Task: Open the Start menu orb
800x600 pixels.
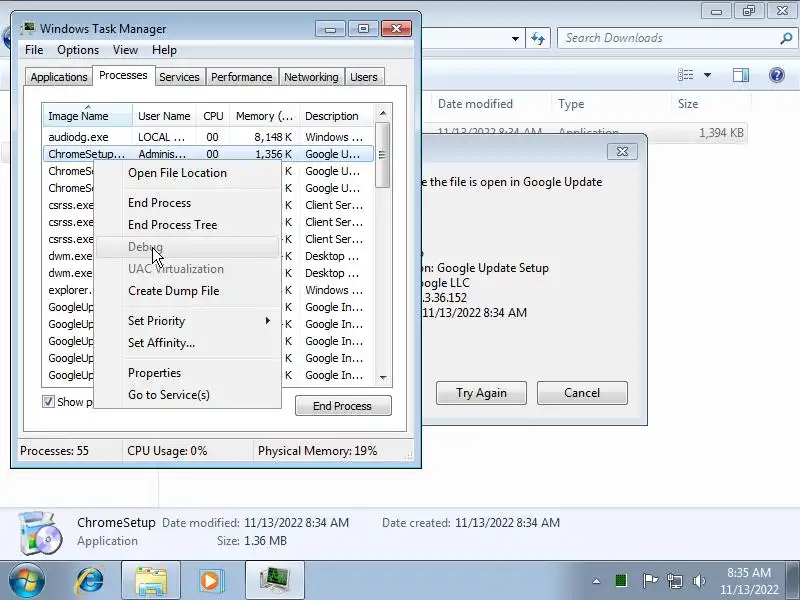Action: tap(26, 581)
